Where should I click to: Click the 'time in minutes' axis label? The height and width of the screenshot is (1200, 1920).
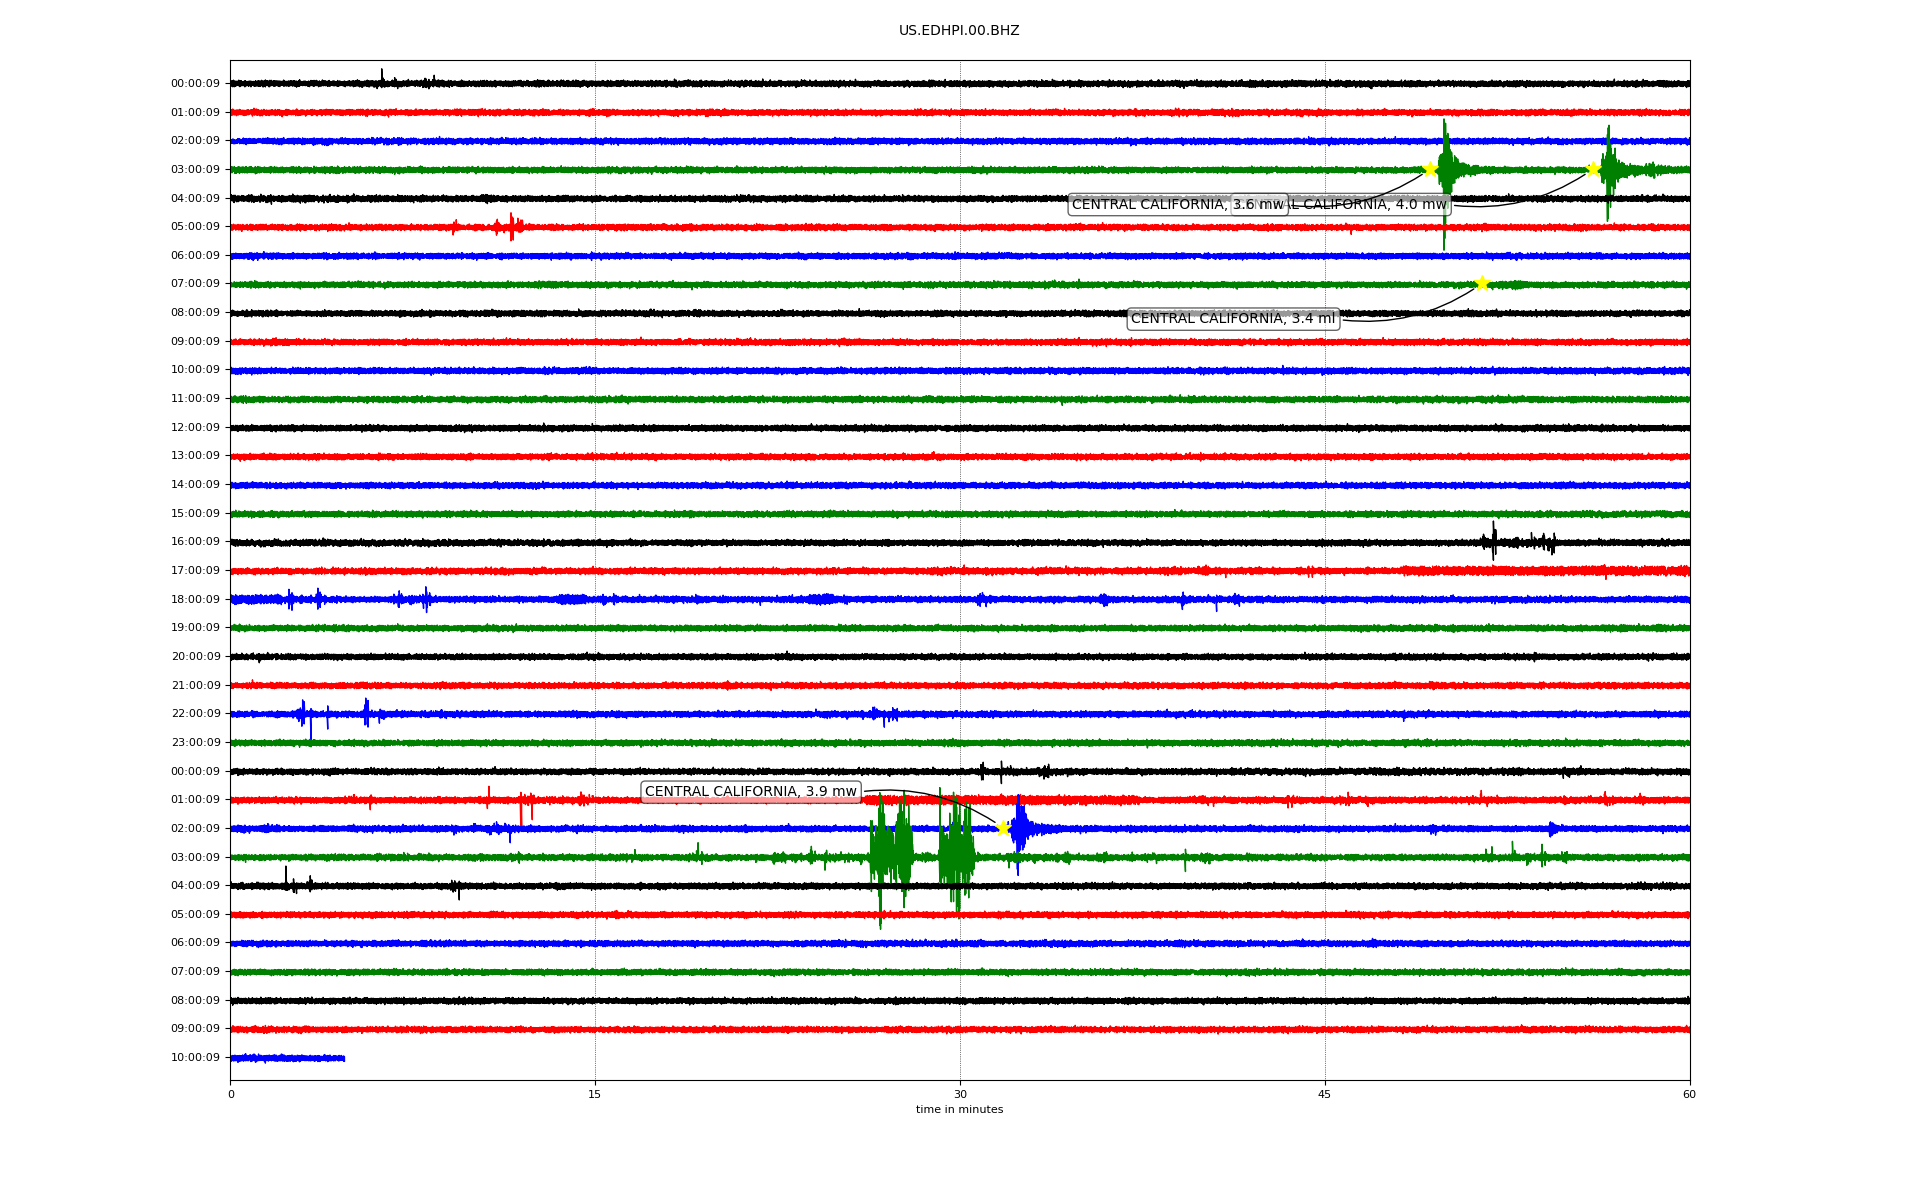959,1110
